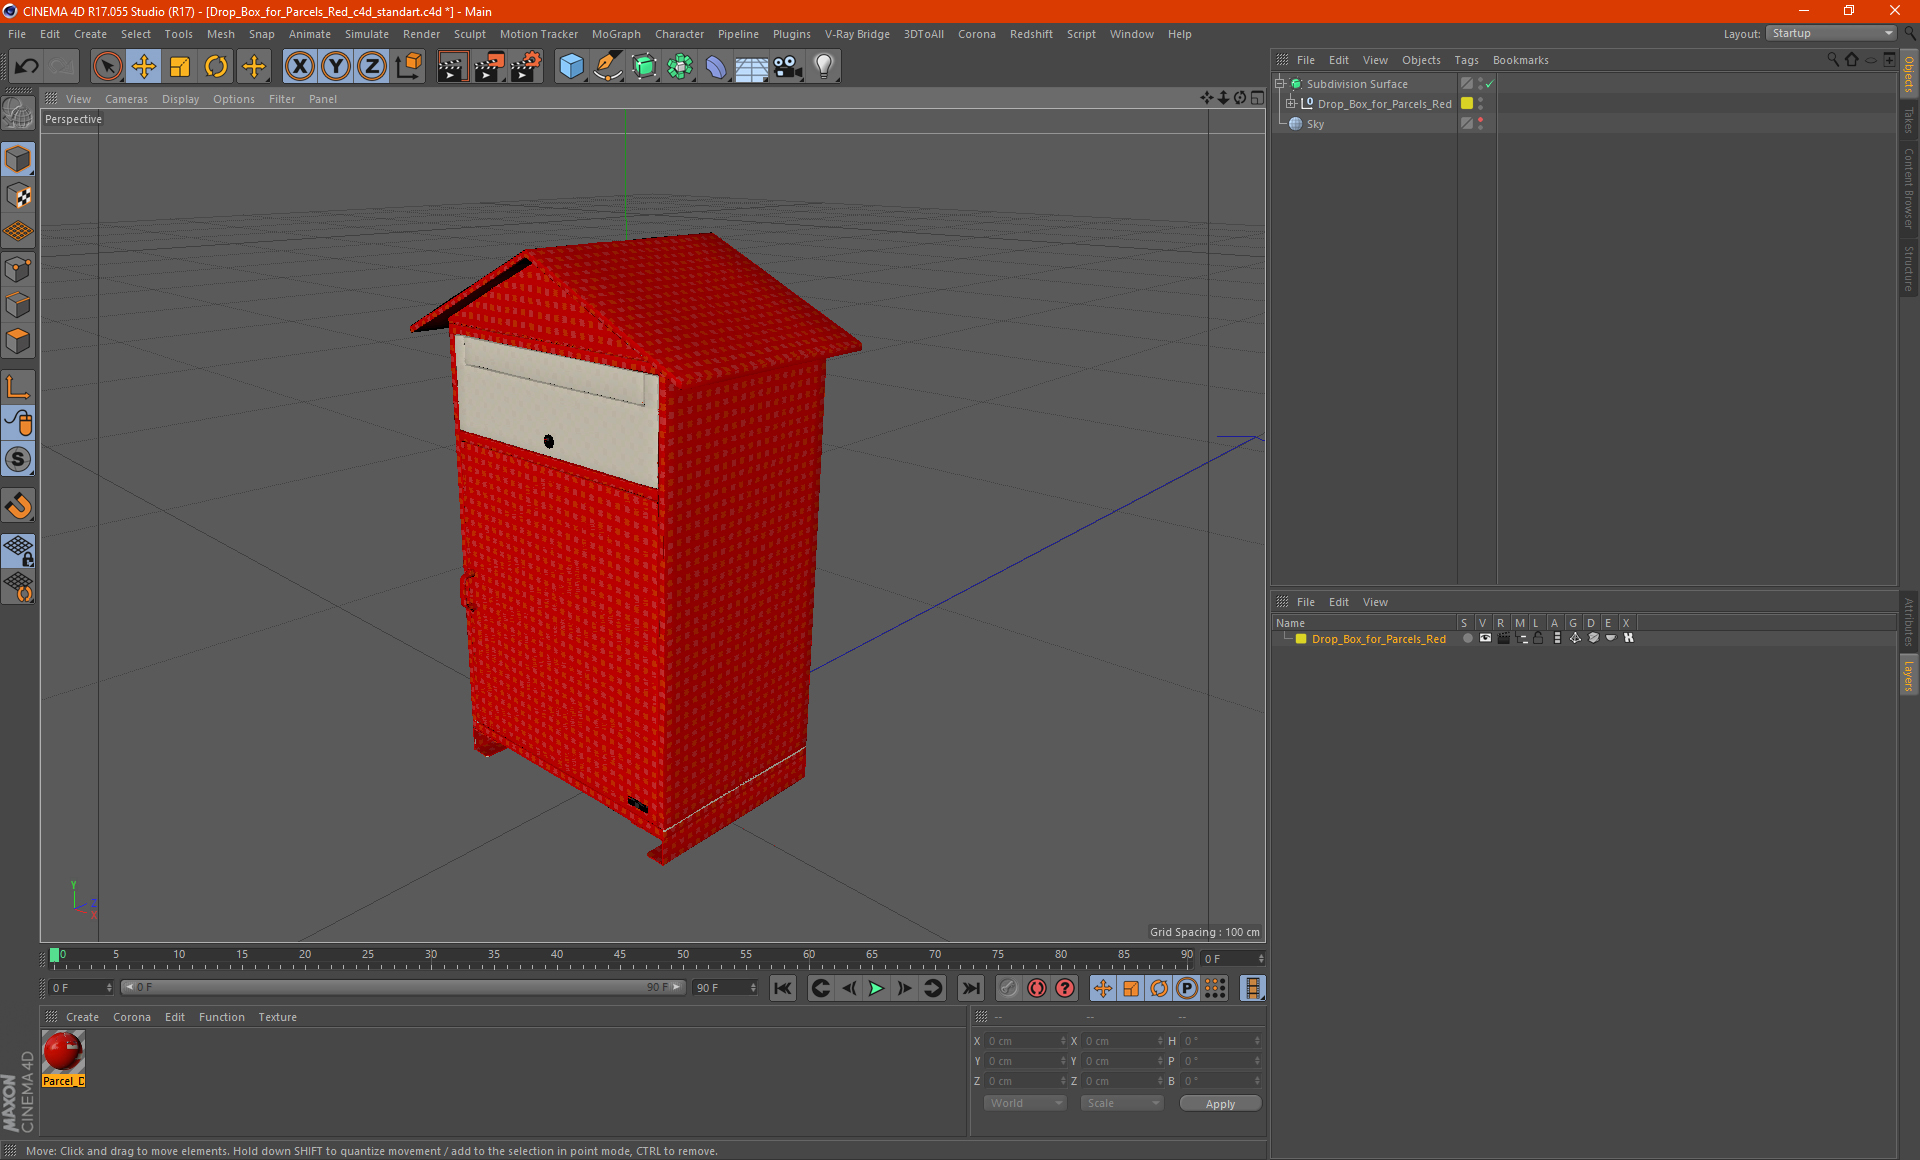The width and height of the screenshot is (1920, 1160).
Task: Open the Deformer objects icon
Action: [716, 67]
